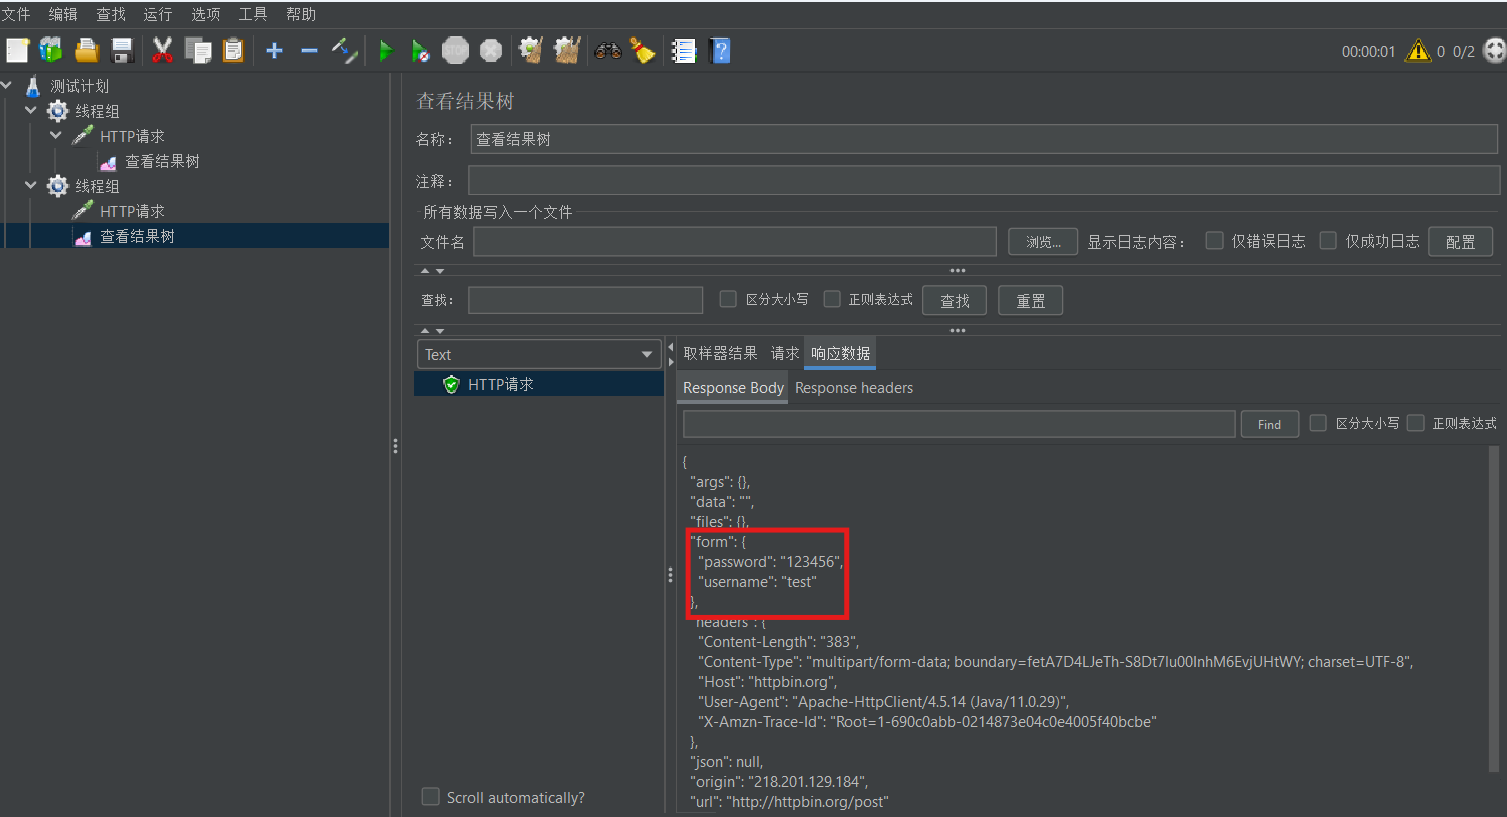
Task: Click the 查找 search button
Action: pos(955,300)
